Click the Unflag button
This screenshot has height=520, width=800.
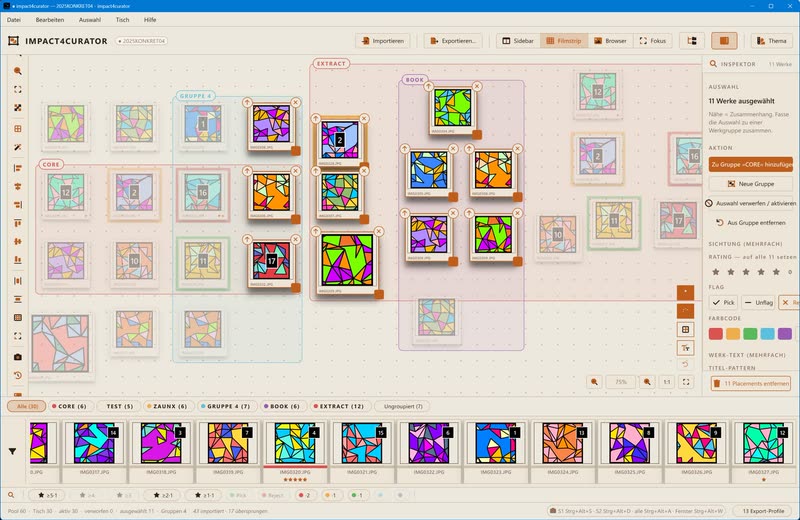[x=758, y=303]
